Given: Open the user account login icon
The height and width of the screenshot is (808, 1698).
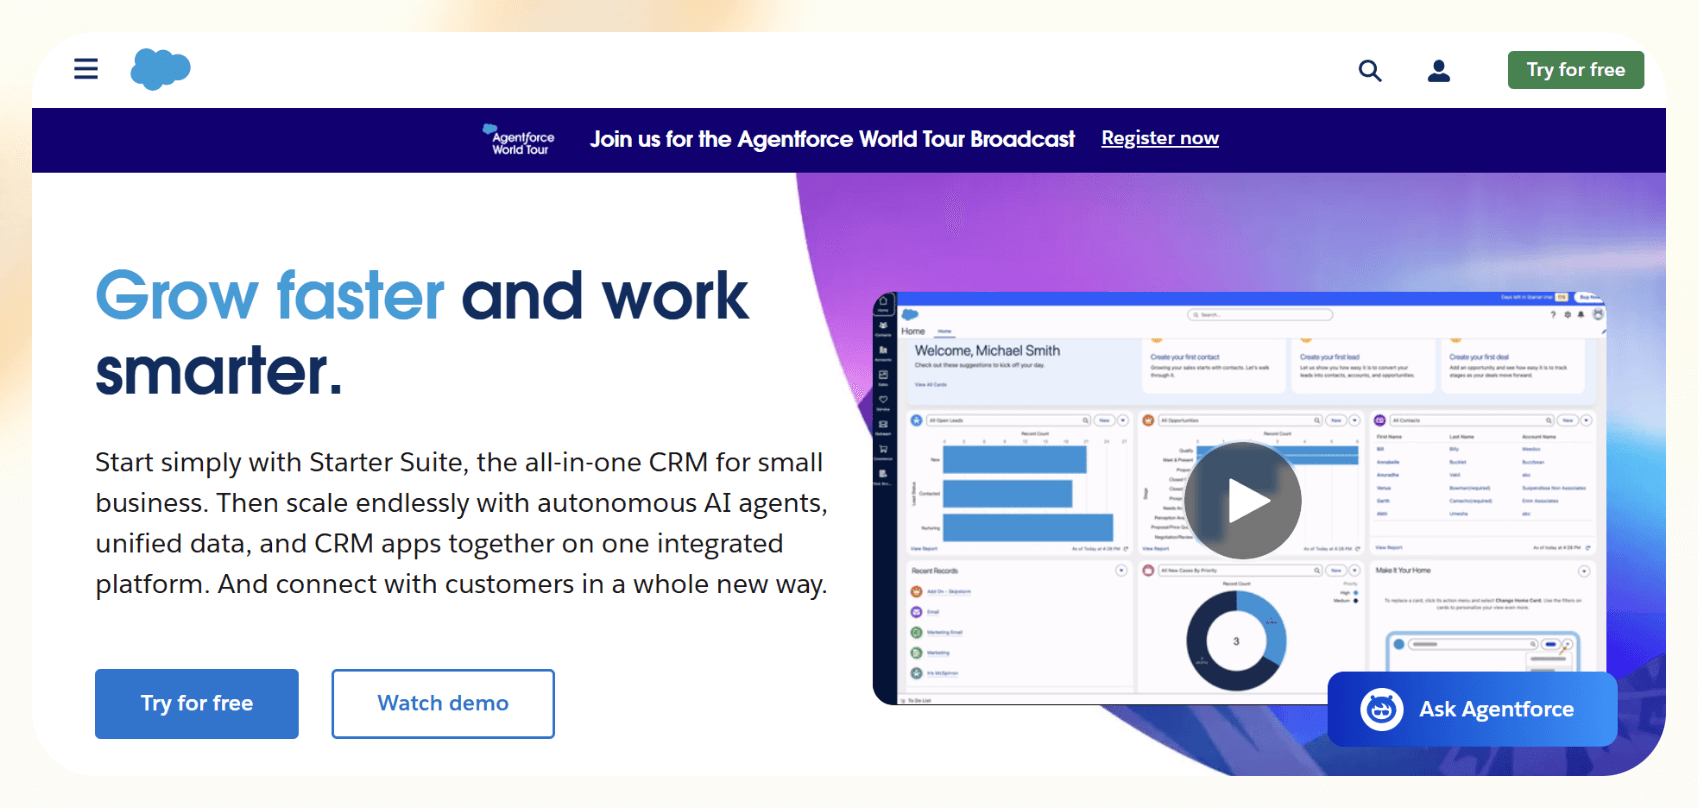Looking at the screenshot, I should click(1439, 71).
